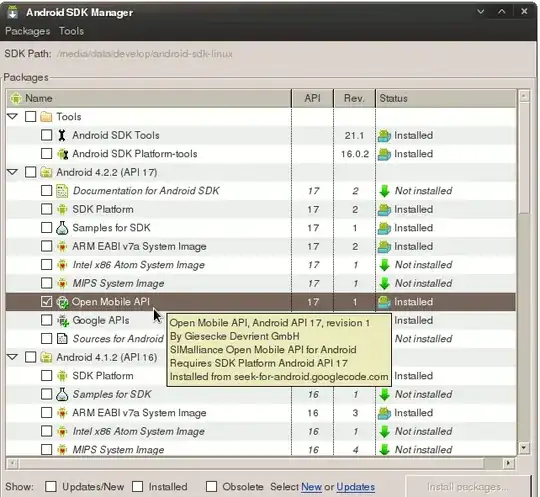
Task: Enable the Installed filter checkbox
Action: click(137, 487)
